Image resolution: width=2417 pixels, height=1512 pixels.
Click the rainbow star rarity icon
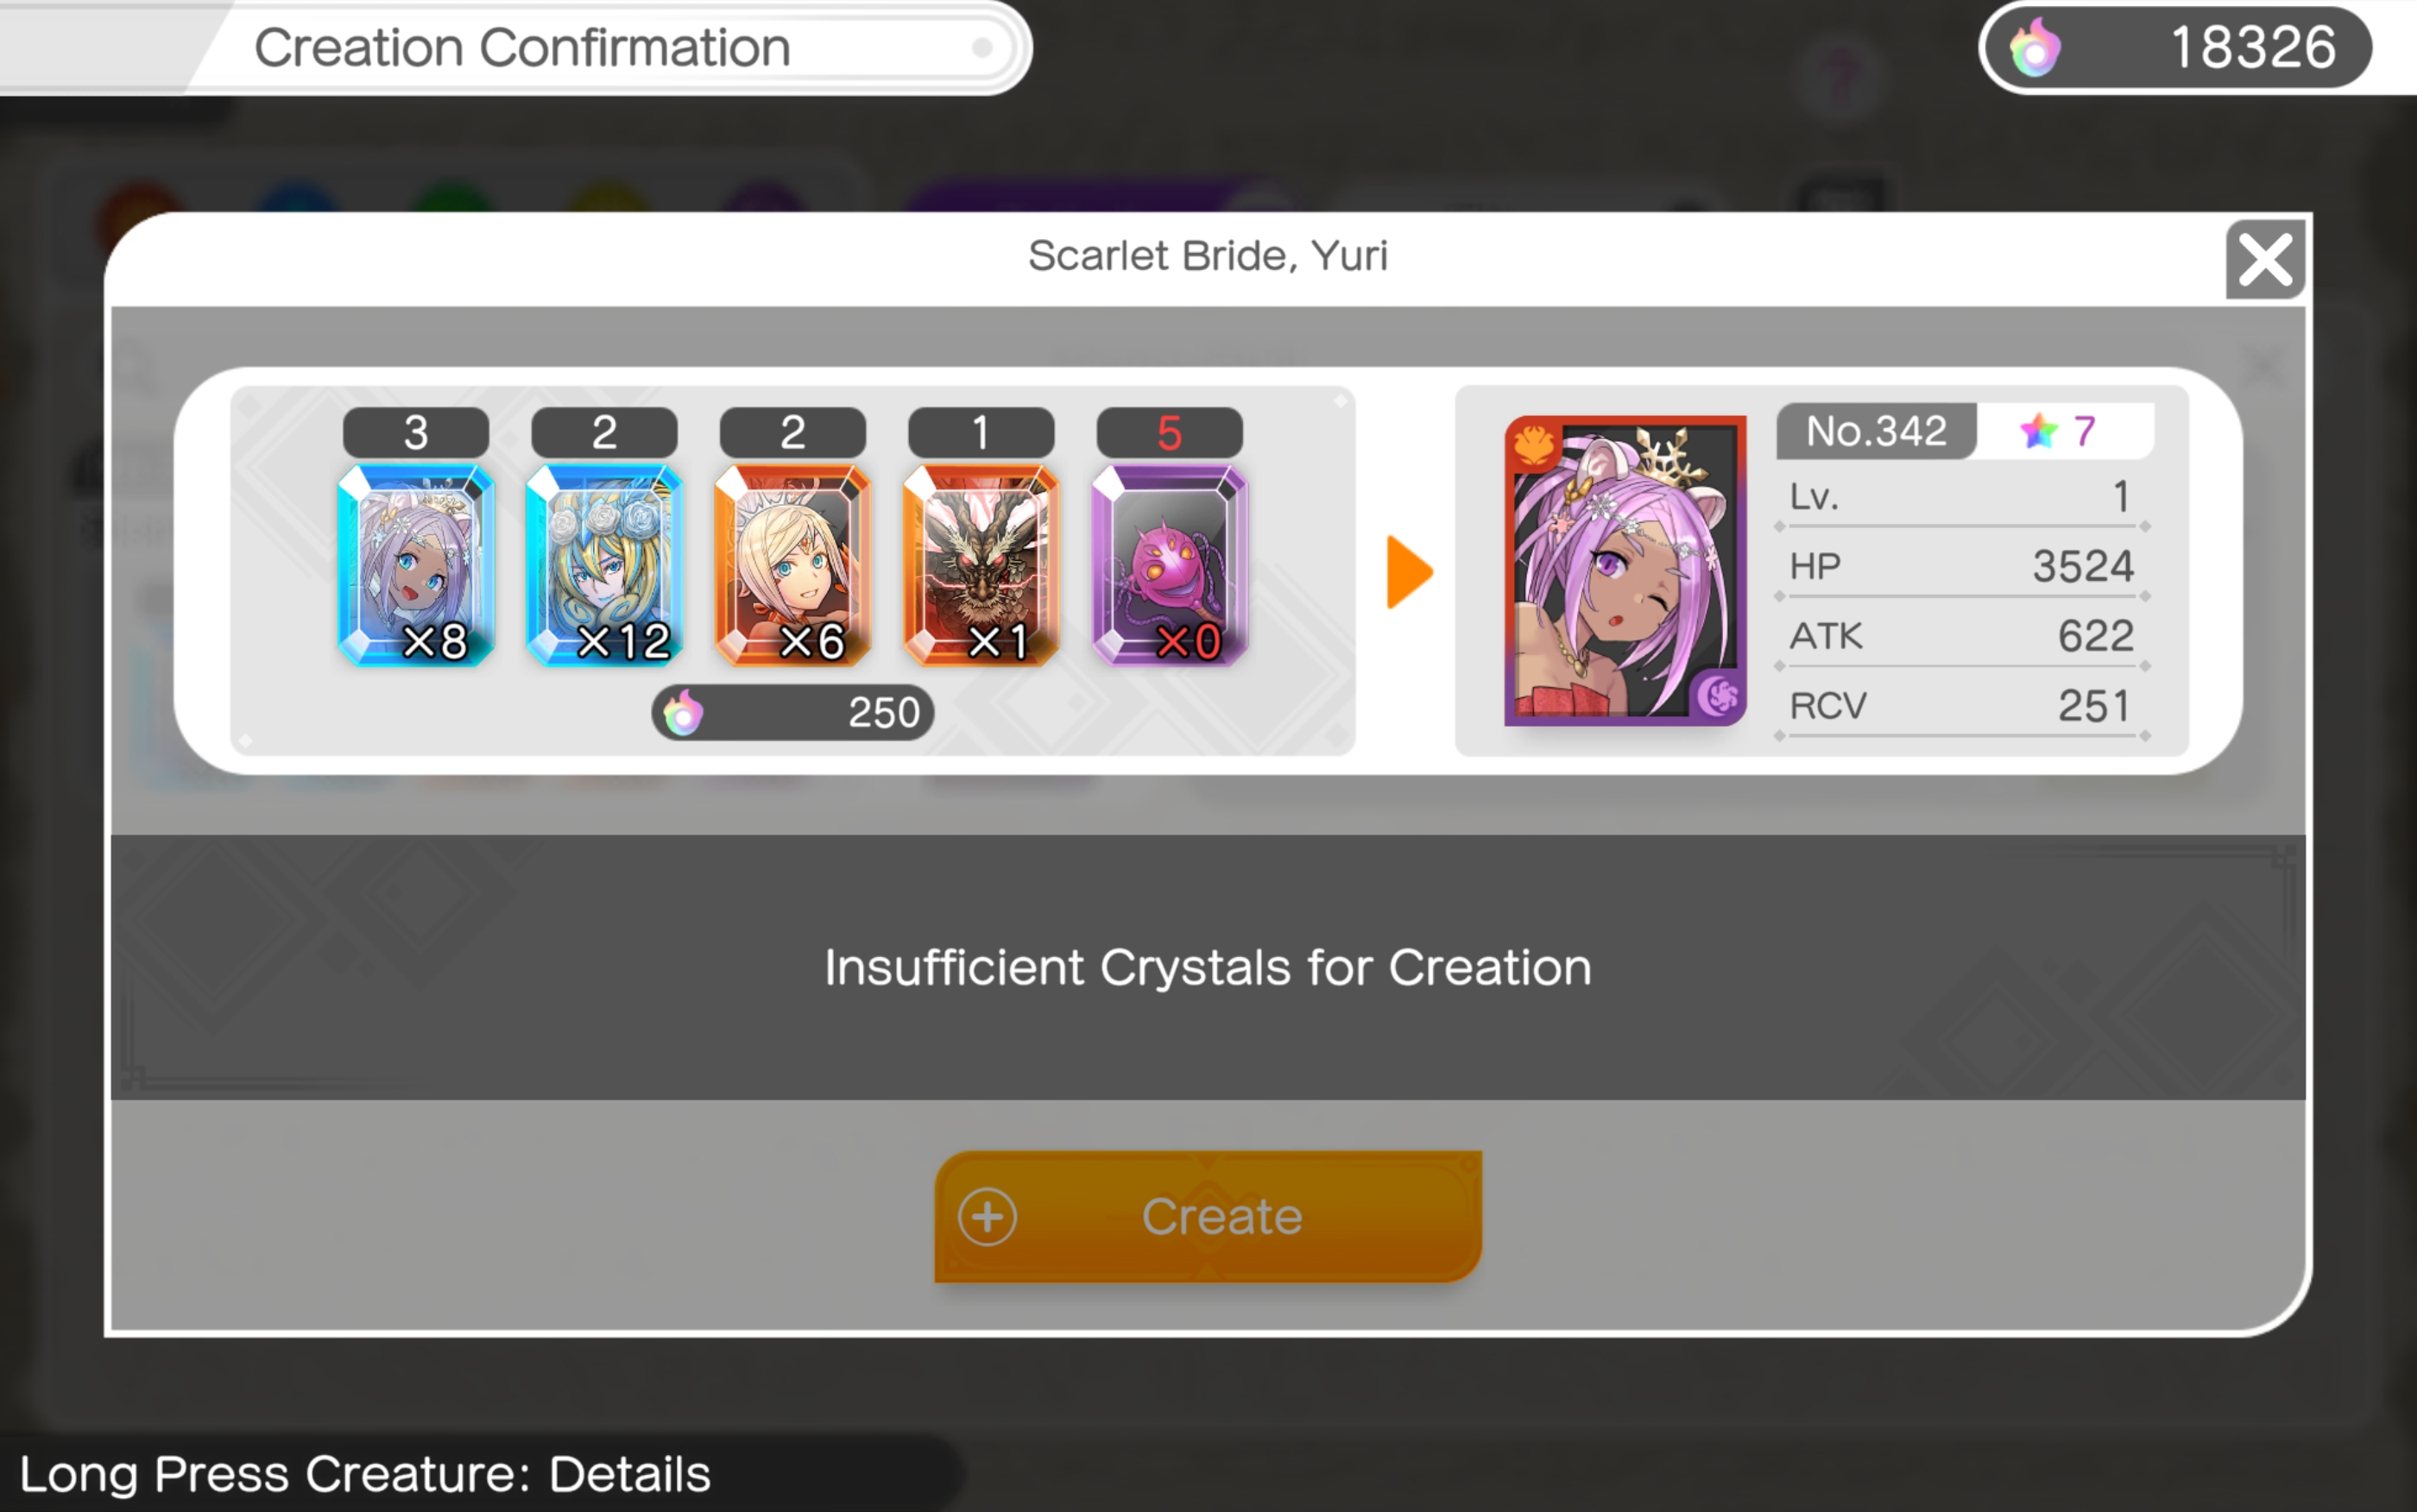pyautogui.click(x=2038, y=431)
